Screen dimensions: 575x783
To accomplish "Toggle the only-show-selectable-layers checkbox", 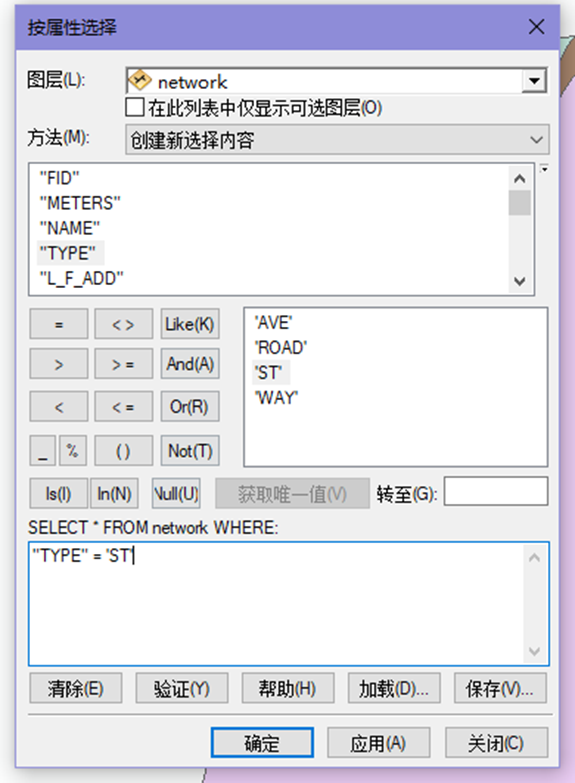I will 135,107.
